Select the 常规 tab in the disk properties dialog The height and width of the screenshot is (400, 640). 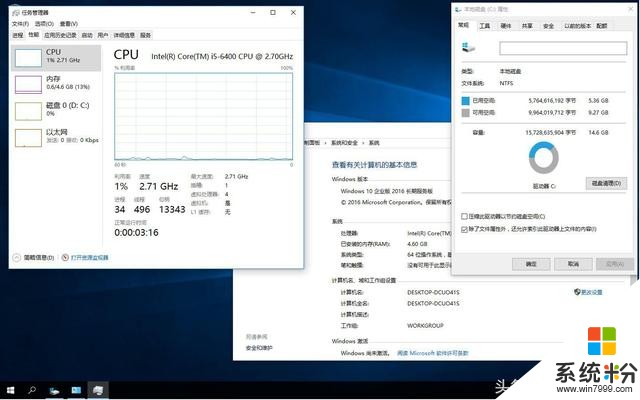463,25
